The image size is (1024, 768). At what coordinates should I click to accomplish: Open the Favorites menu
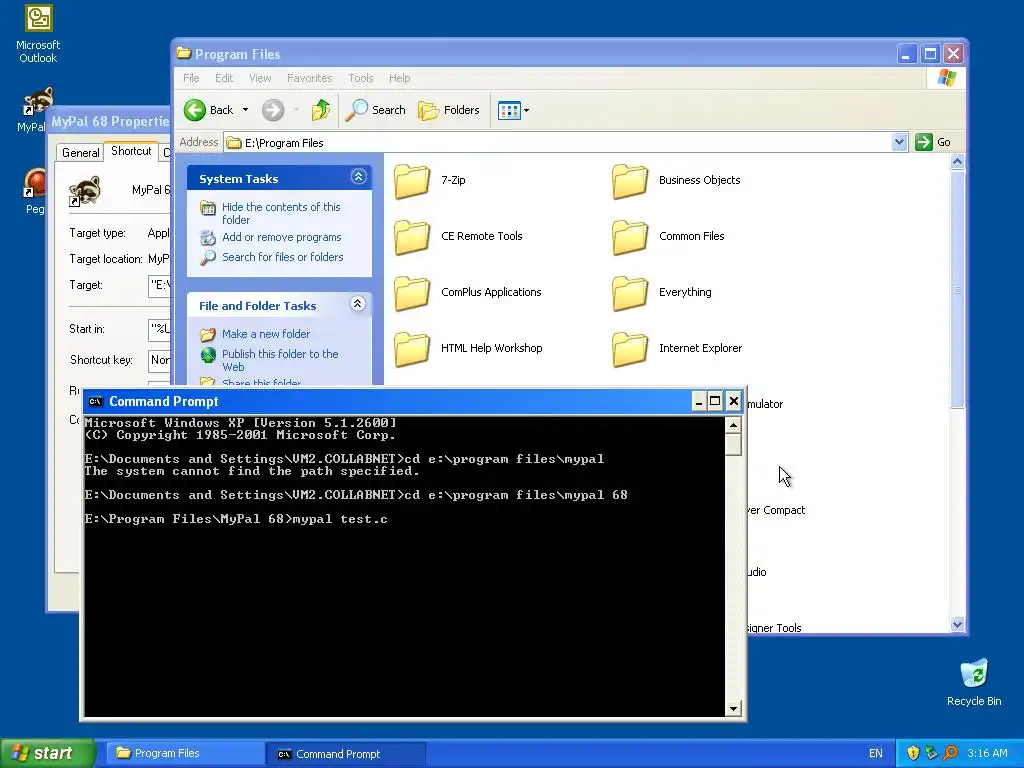click(x=310, y=78)
